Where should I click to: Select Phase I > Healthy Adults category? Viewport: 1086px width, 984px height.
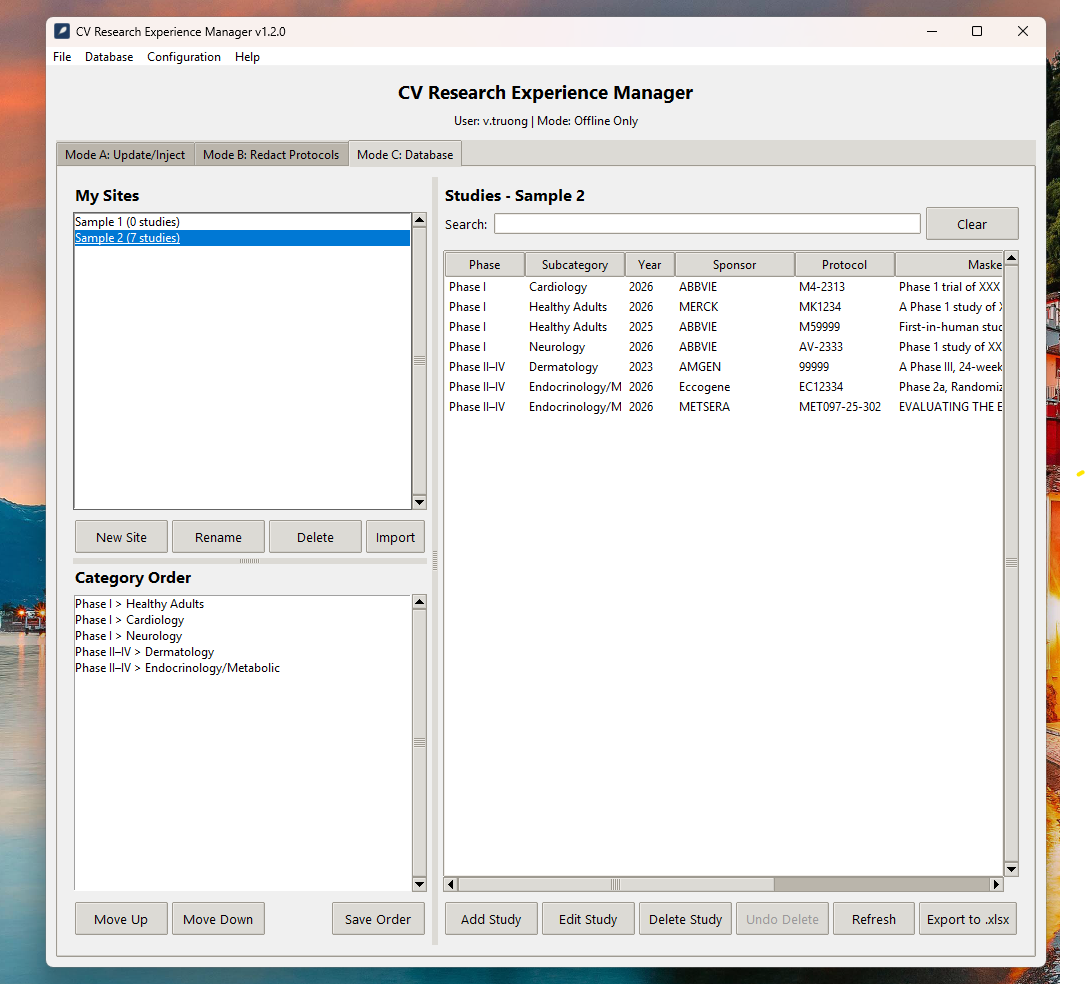pyautogui.click(x=242, y=604)
